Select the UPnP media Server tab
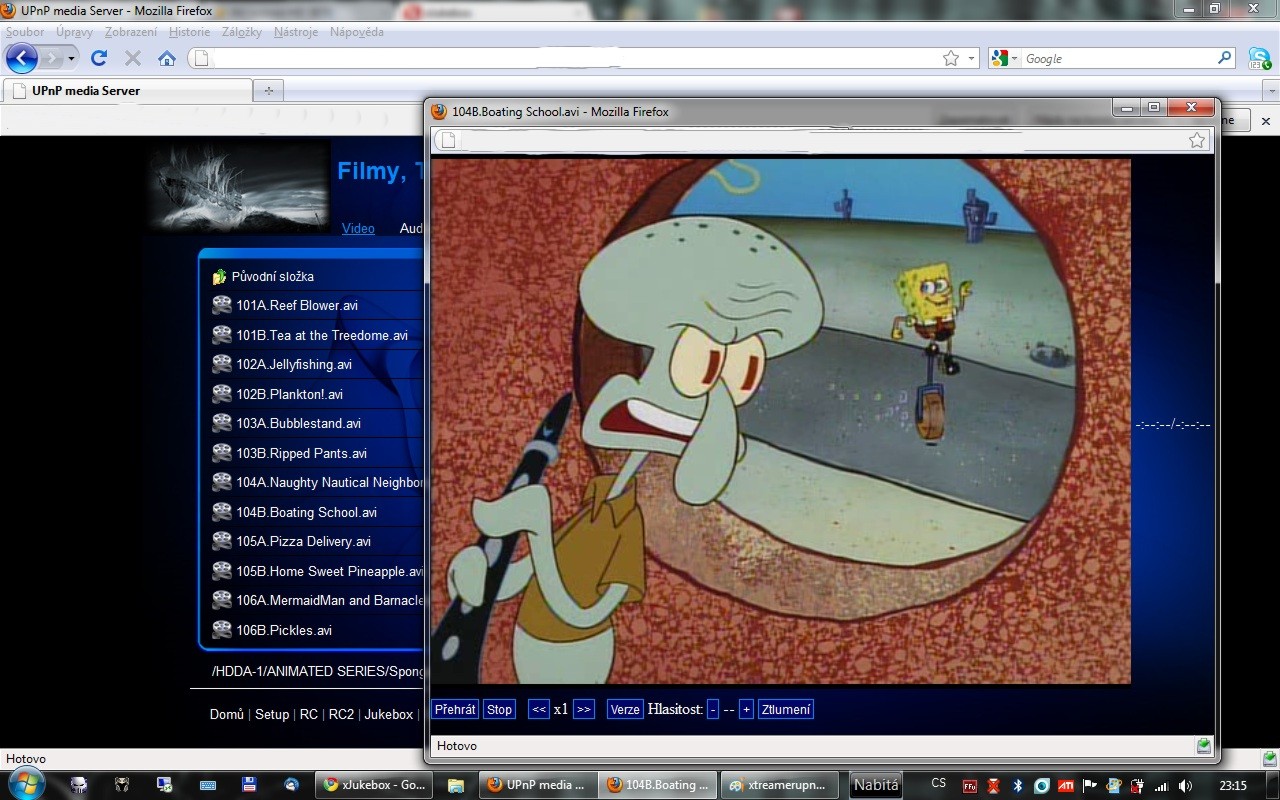Viewport: 1280px width, 800px height. click(x=127, y=90)
